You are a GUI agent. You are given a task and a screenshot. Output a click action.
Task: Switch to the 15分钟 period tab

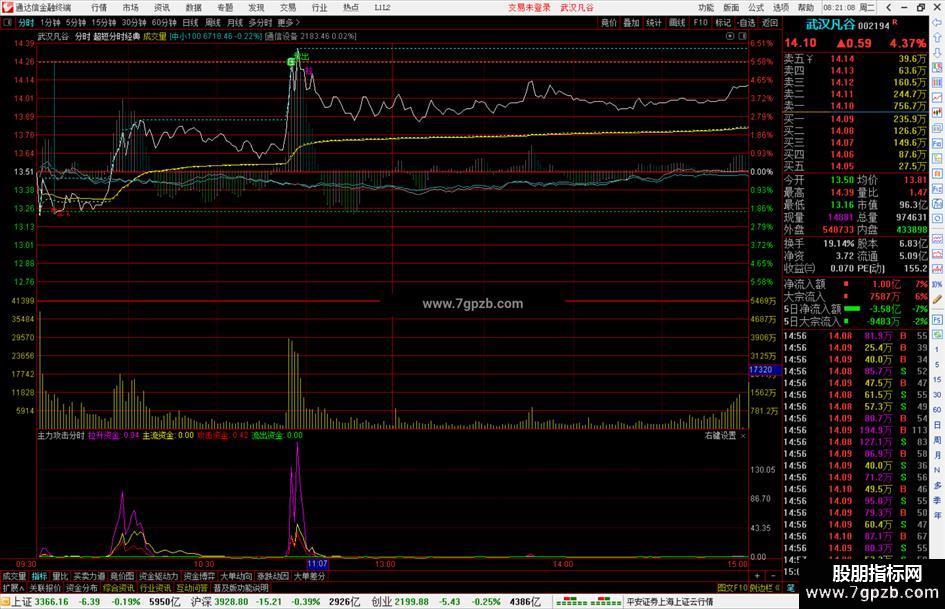click(104, 23)
